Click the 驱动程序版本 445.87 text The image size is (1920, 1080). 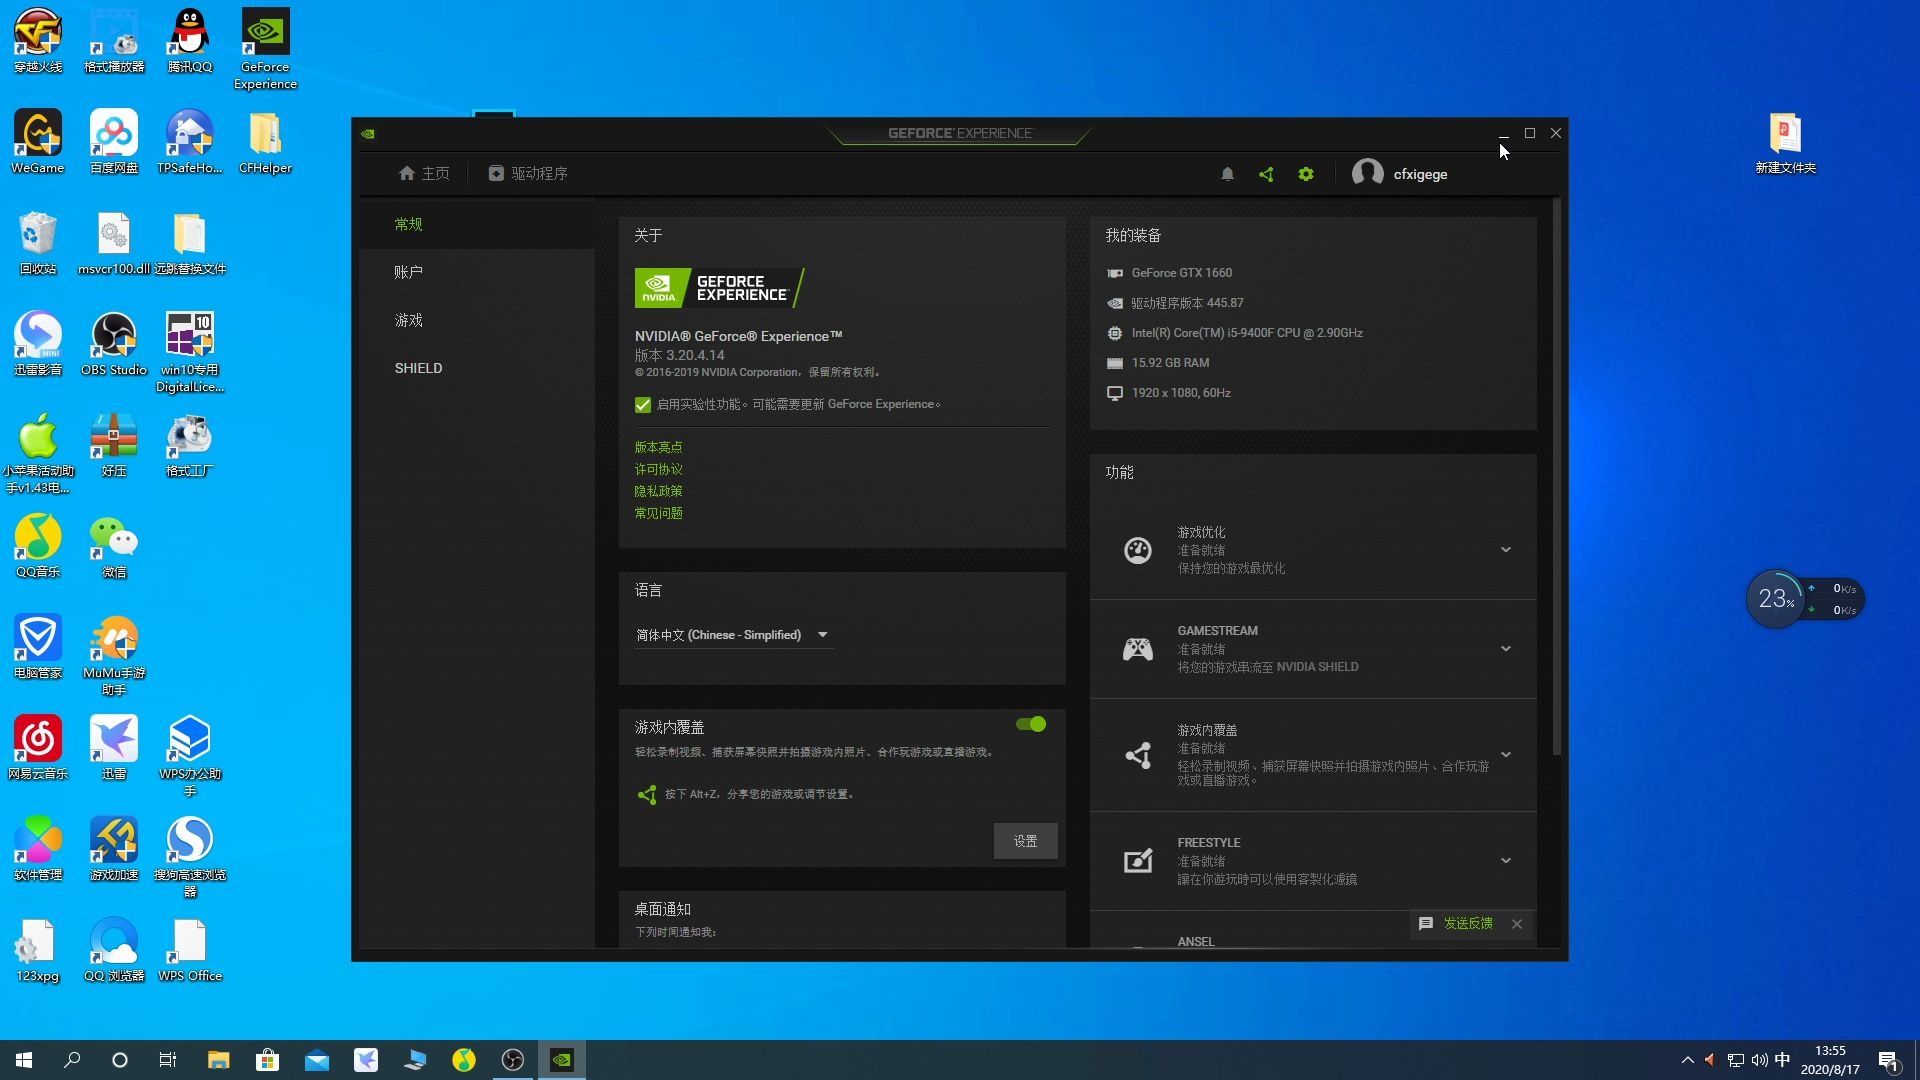[1187, 303]
